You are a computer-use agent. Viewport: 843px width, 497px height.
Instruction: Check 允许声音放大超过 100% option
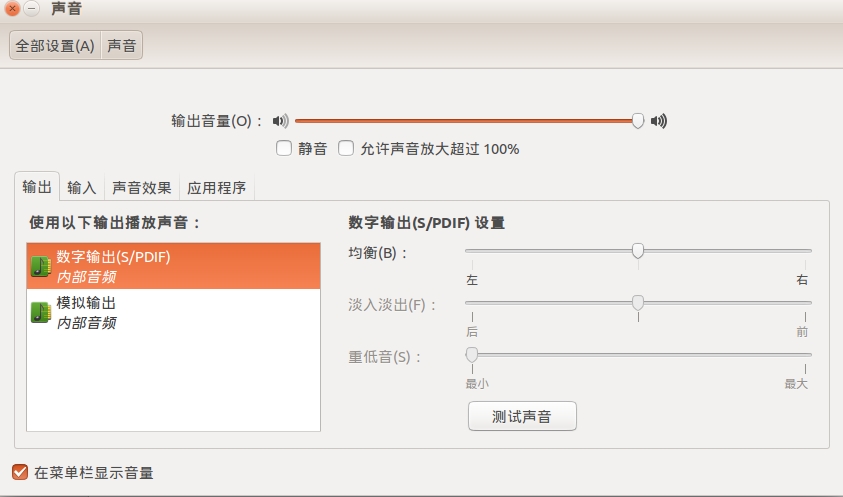346,148
